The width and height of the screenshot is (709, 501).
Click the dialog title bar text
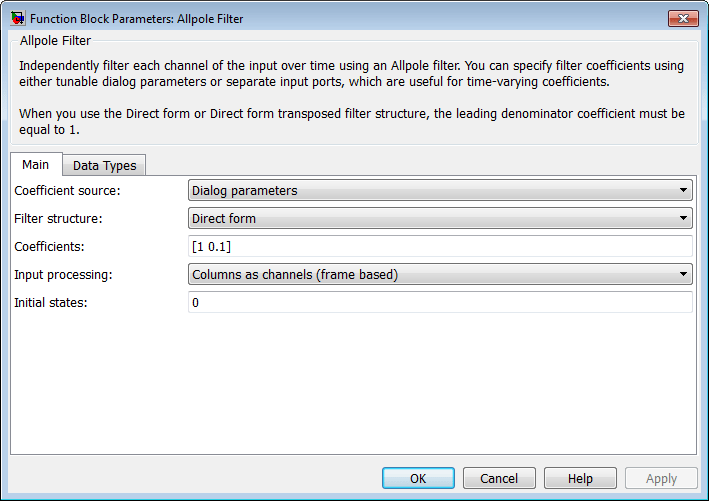[136, 18]
